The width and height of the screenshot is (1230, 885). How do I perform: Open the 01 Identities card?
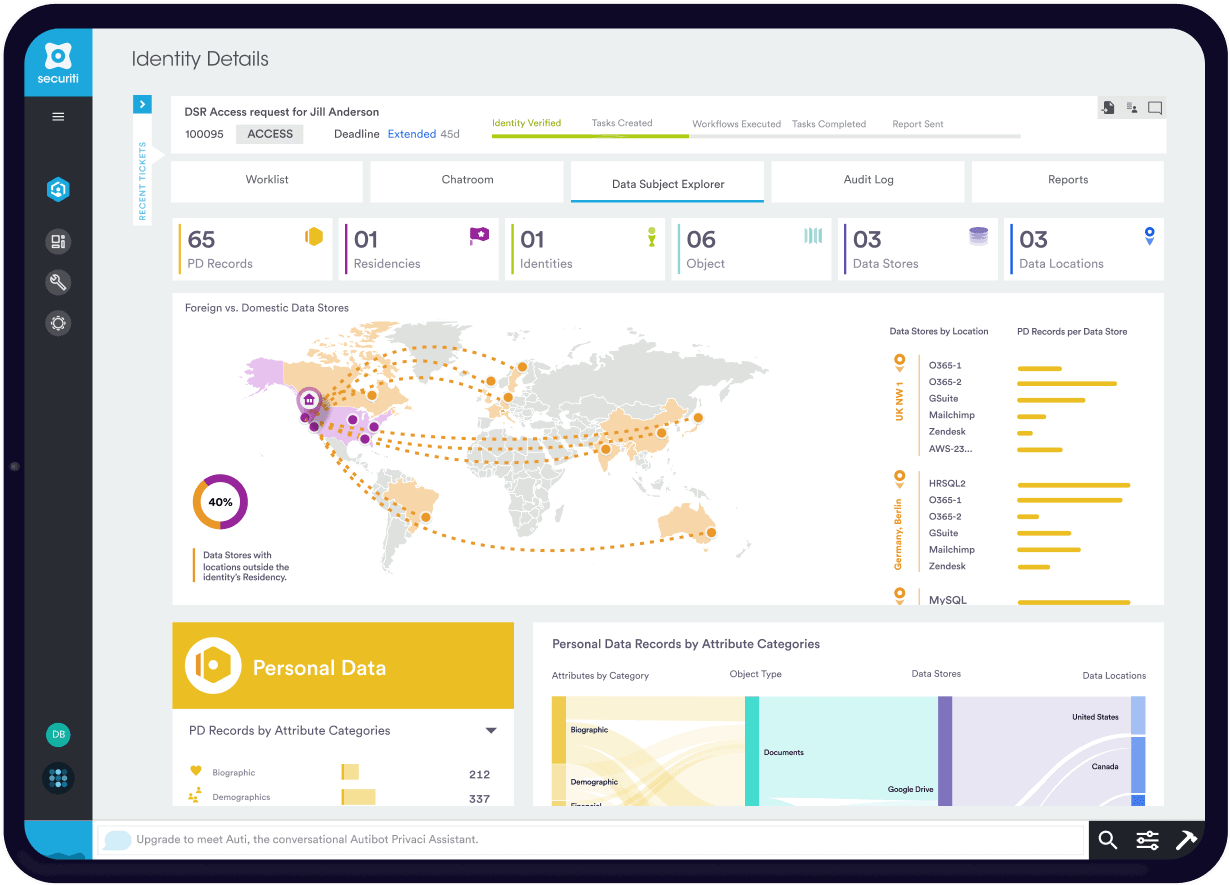(x=585, y=249)
